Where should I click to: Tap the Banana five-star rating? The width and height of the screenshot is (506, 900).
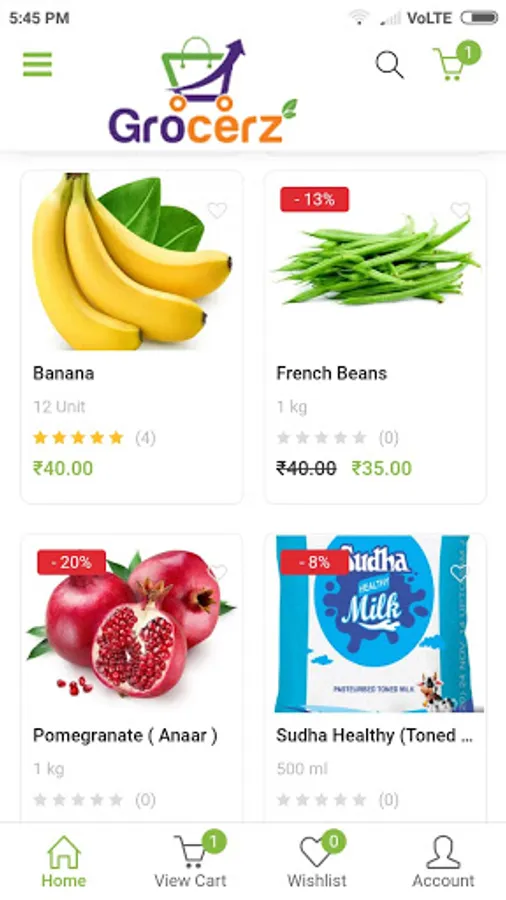[x=78, y=438]
